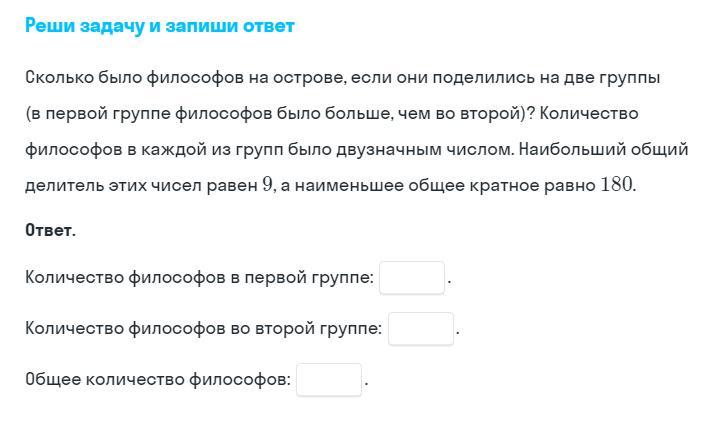Click the word "делитель" in the last text line
The image size is (723, 426).
pos(60,185)
